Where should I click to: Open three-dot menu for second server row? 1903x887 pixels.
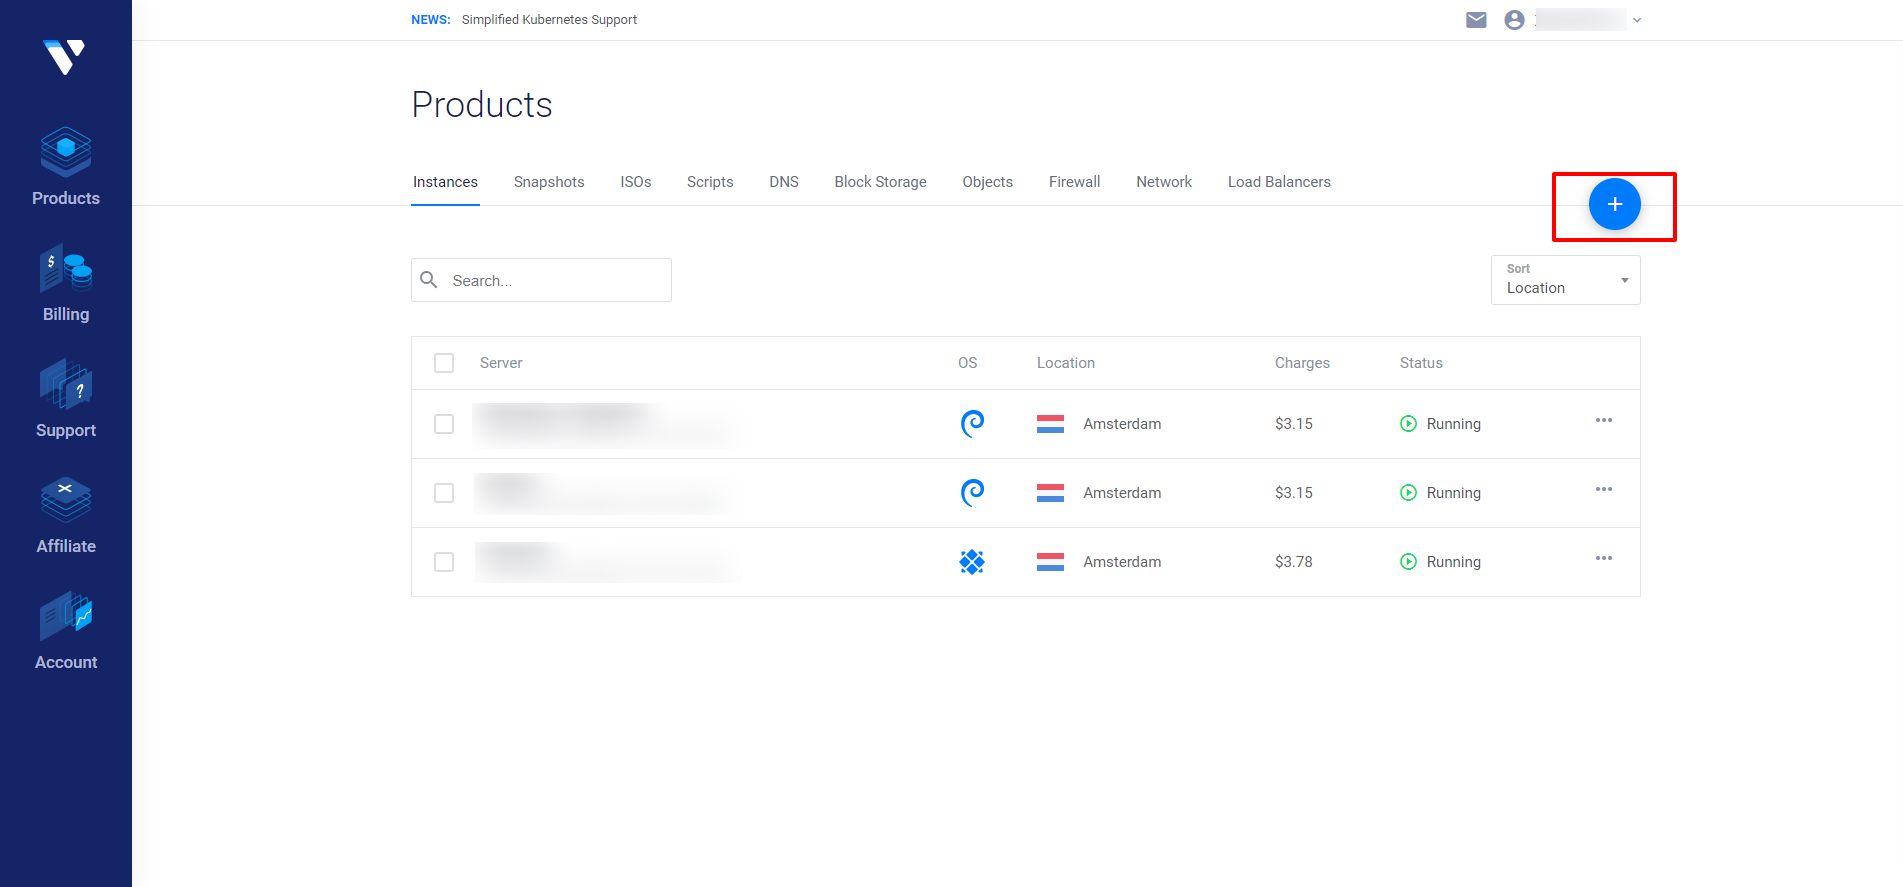1604,489
